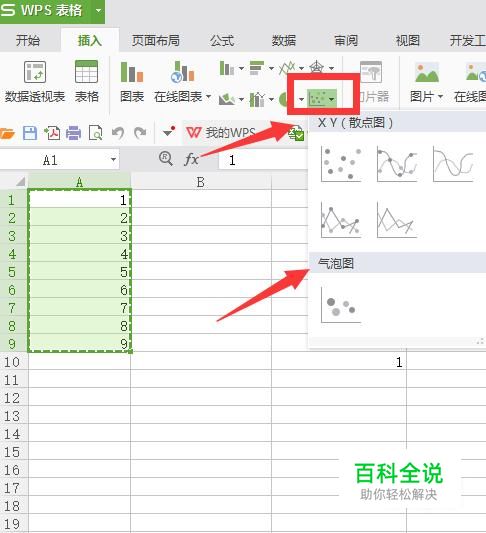Select the line chart icon in ribbon
Screen dimensions: 486x533
click(287, 68)
